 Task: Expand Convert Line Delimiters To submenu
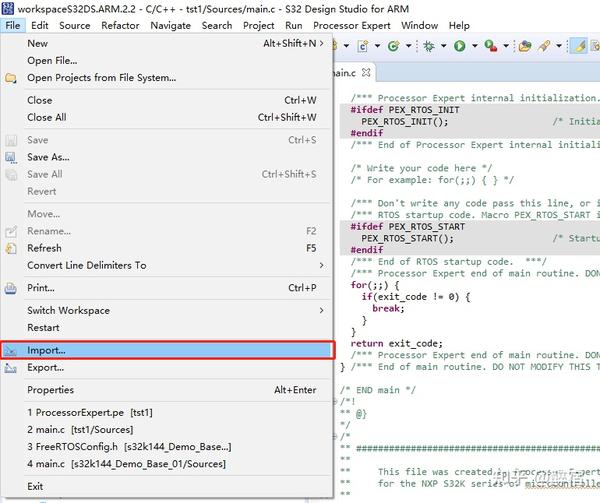321,265
